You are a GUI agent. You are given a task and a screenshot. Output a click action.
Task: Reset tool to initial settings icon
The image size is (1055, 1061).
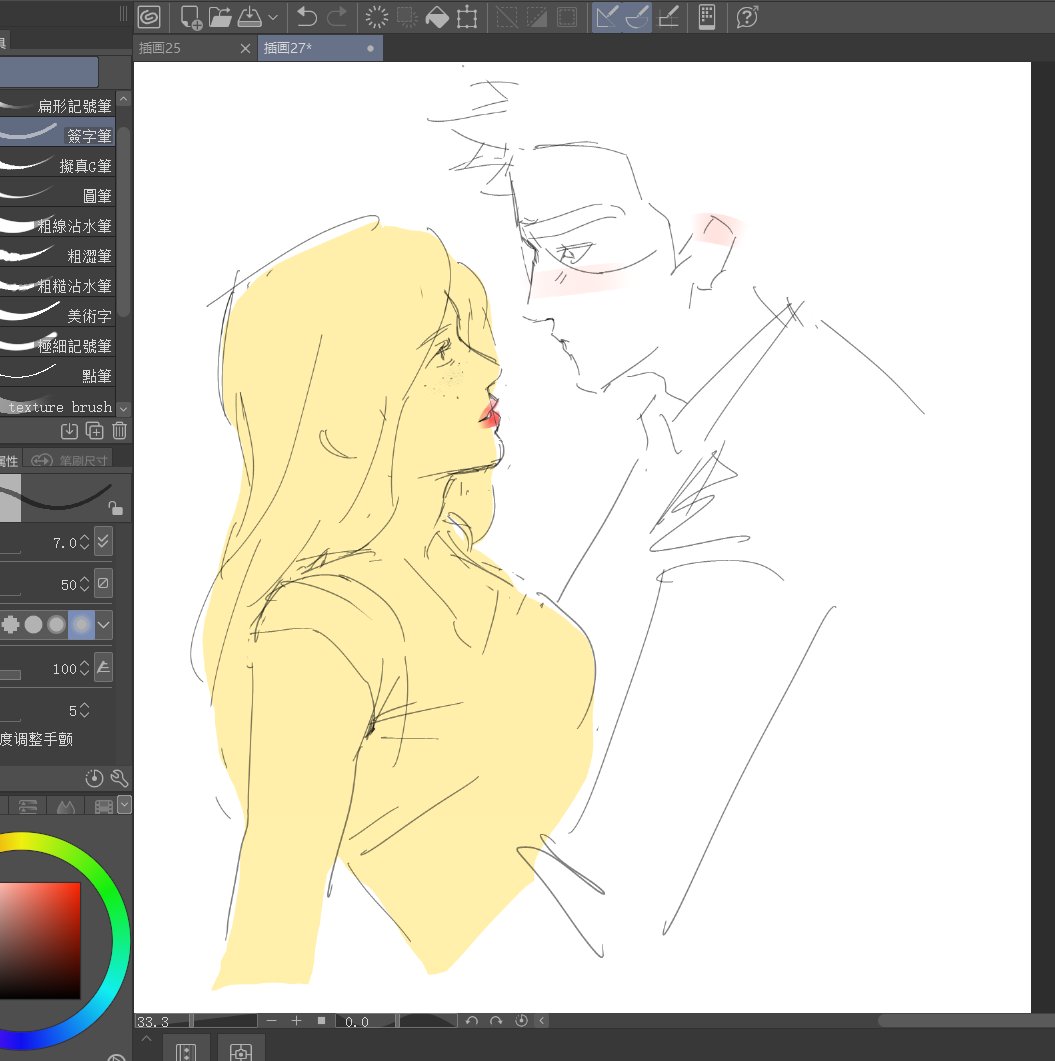[94, 778]
